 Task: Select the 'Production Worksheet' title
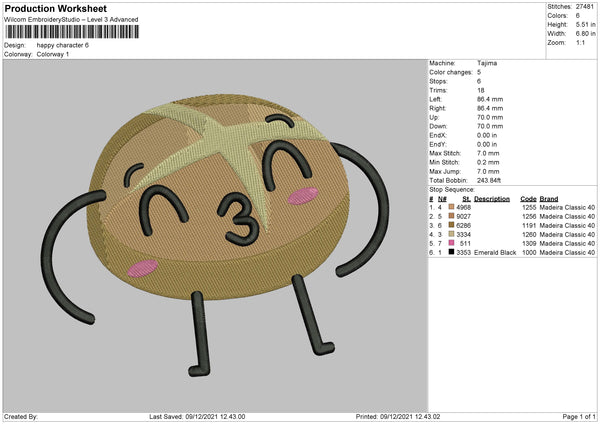tap(55, 8)
